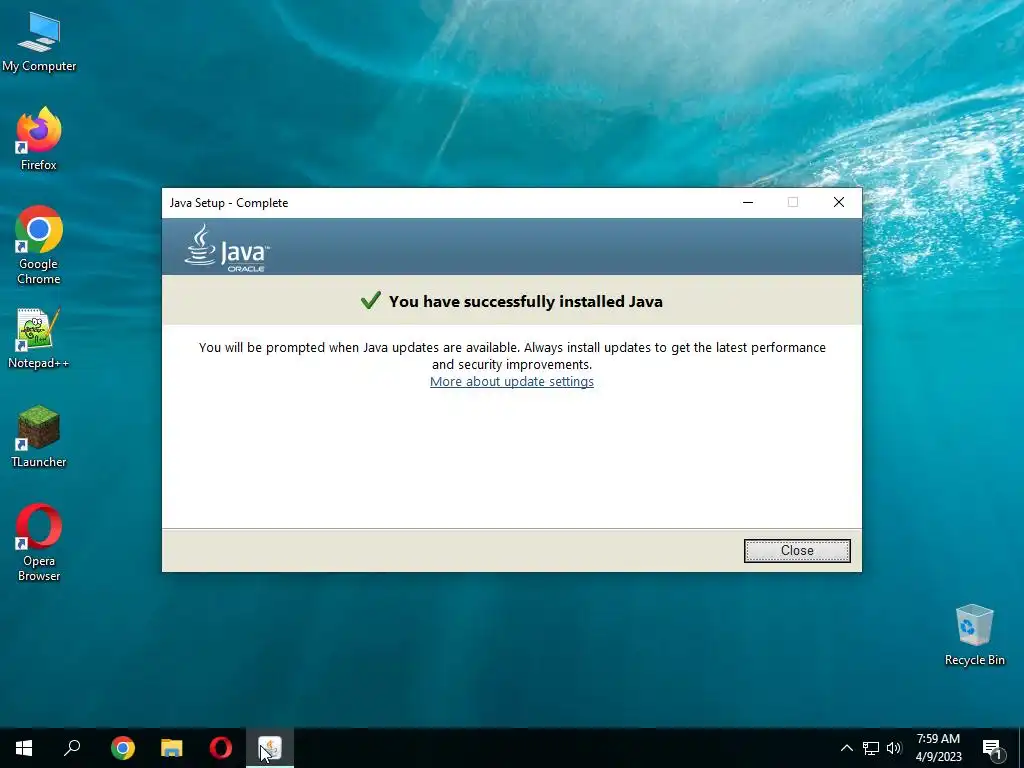The width and height of the screenshot is (1024, 768).
Task: Open My Computer desktop icon
Action: pos(39,42)
